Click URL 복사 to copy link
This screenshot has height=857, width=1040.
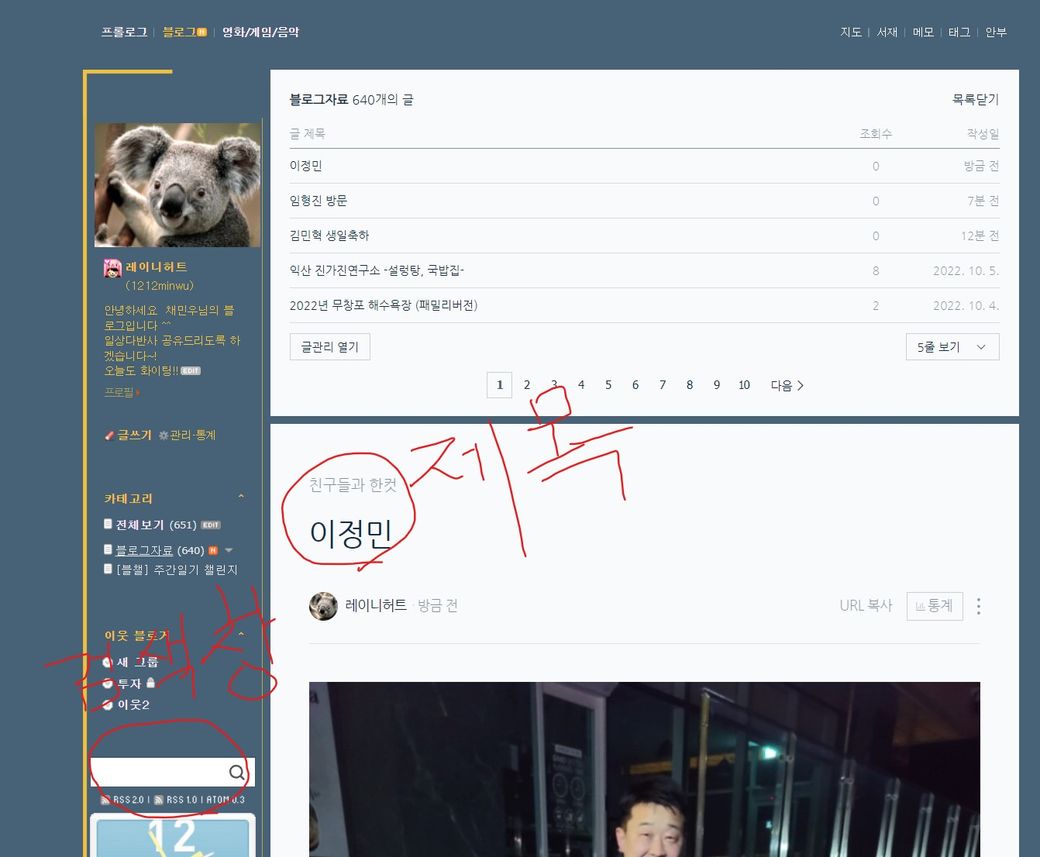coord(865,606)
